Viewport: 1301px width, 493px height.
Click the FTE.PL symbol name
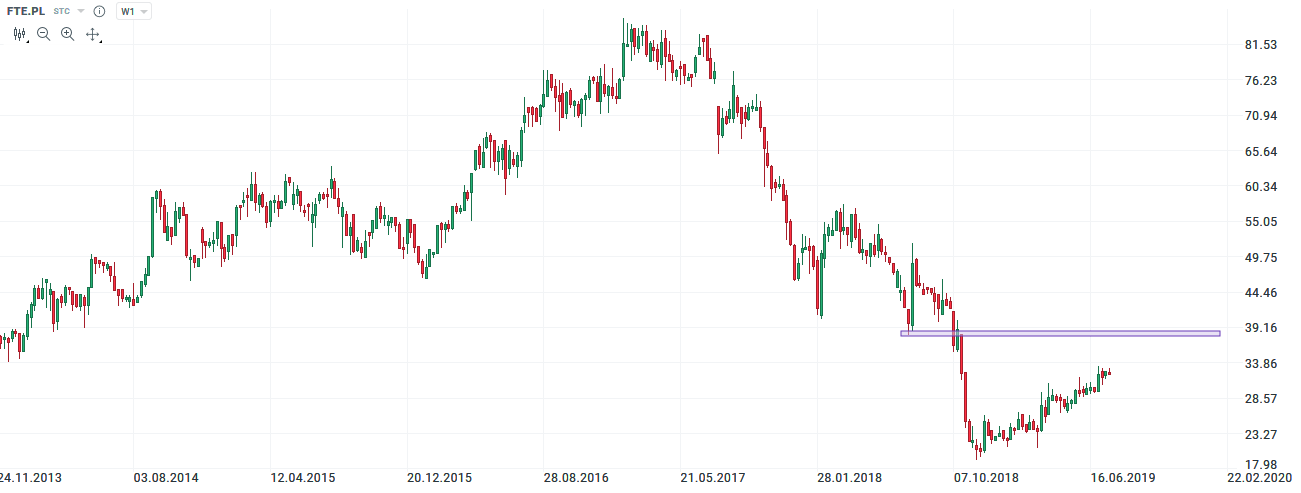coord(26,11)
